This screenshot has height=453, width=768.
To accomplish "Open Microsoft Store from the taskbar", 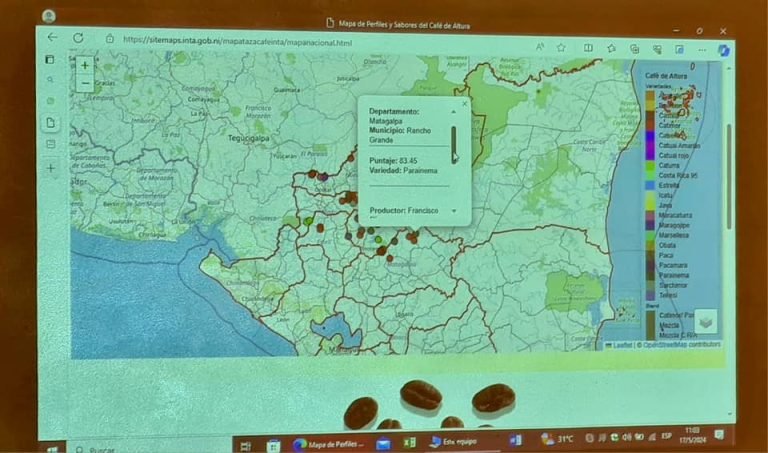I will tap(273, 446).
